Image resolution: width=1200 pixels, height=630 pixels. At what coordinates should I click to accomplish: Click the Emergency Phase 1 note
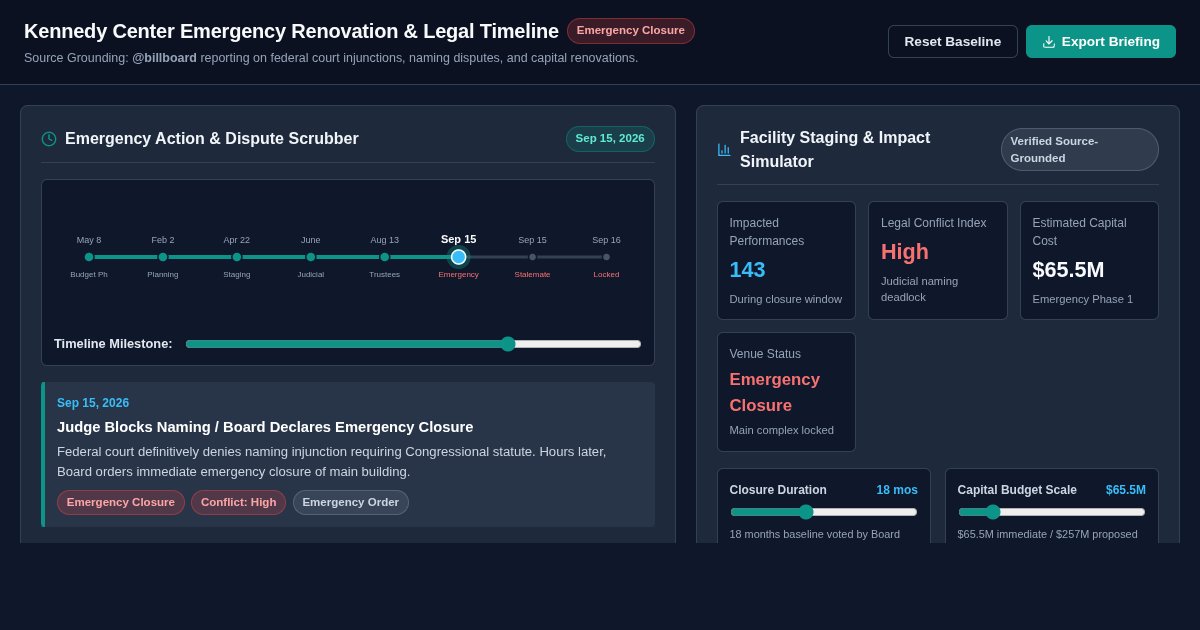(x=1083, y=299)
